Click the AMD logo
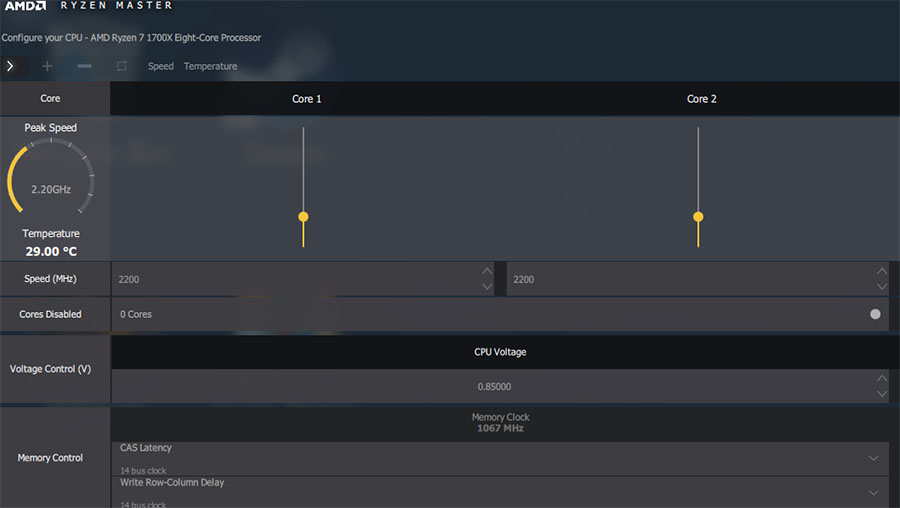 pyautogui.click(x=25, y=6)
